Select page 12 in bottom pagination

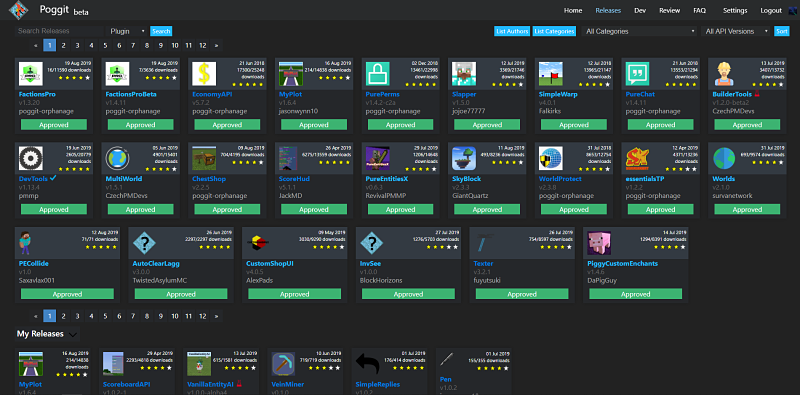pyautogui.click(x=203, y=316)
